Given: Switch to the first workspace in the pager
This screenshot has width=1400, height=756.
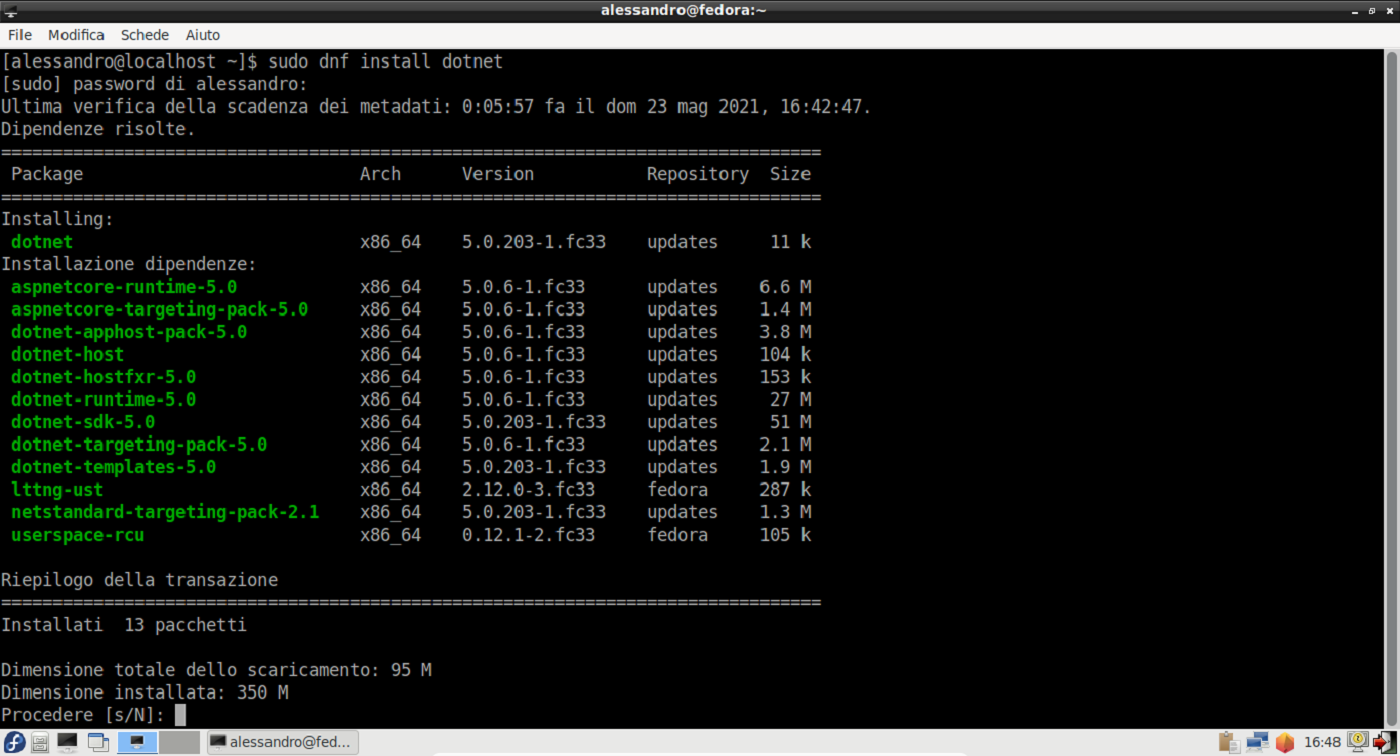Looking at the screenshot, I should click(137, 742).
